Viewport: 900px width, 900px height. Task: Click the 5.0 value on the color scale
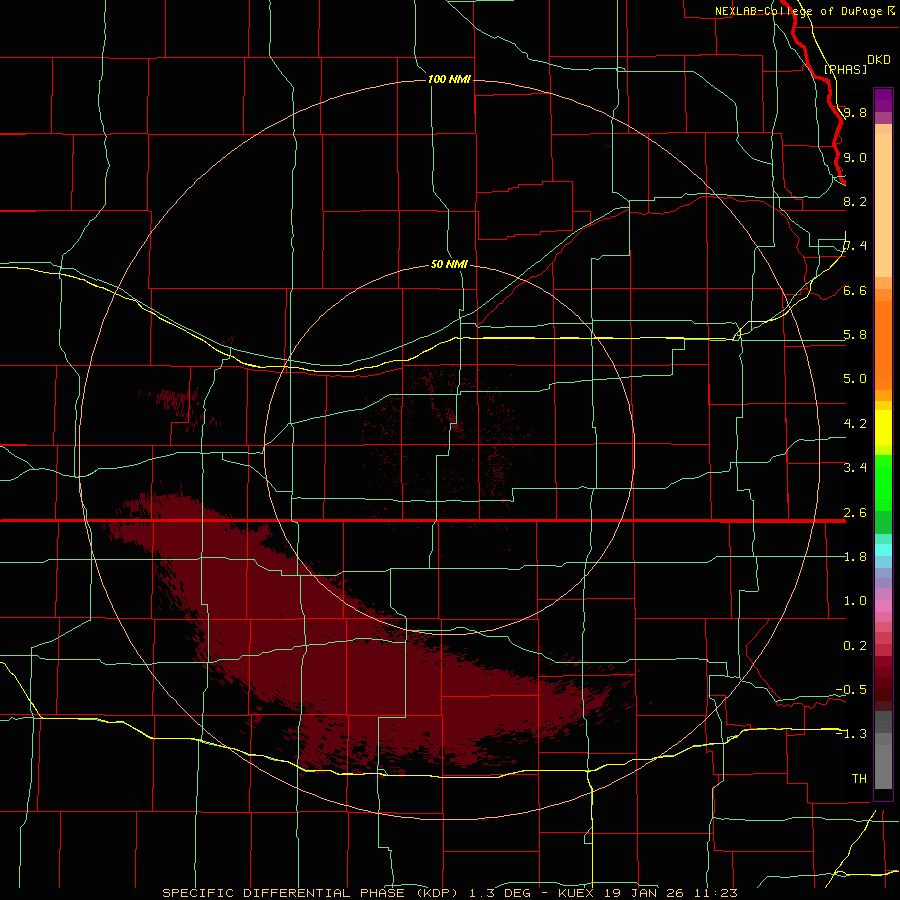click(x=855, y=379)
